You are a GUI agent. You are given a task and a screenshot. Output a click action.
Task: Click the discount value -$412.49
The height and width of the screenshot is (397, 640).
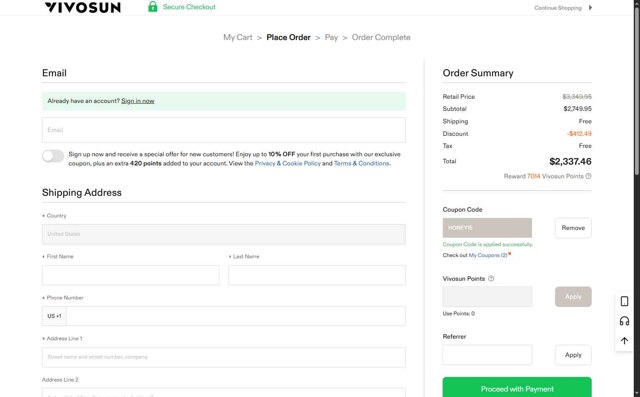[579, 134]
